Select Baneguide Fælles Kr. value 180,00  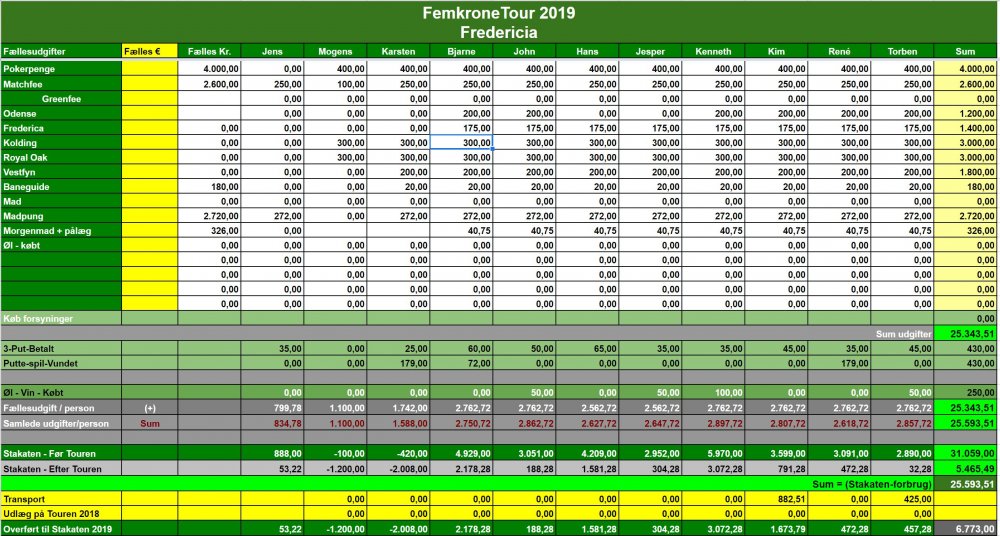click(209, 186)
